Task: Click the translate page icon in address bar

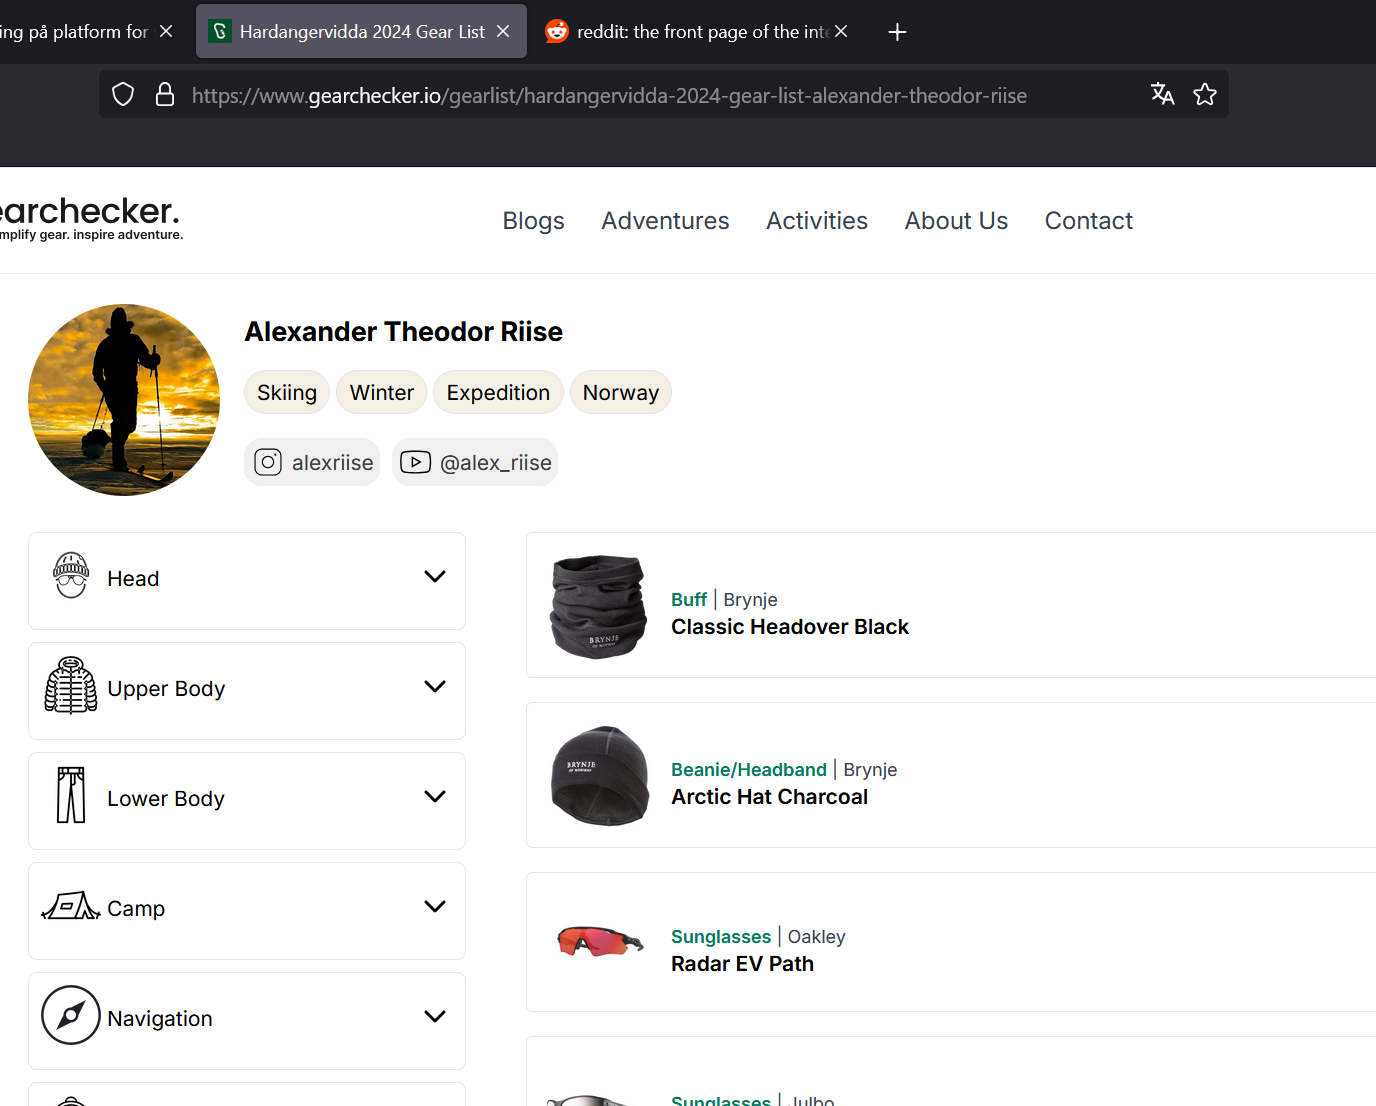Action: click(1162, 94)
